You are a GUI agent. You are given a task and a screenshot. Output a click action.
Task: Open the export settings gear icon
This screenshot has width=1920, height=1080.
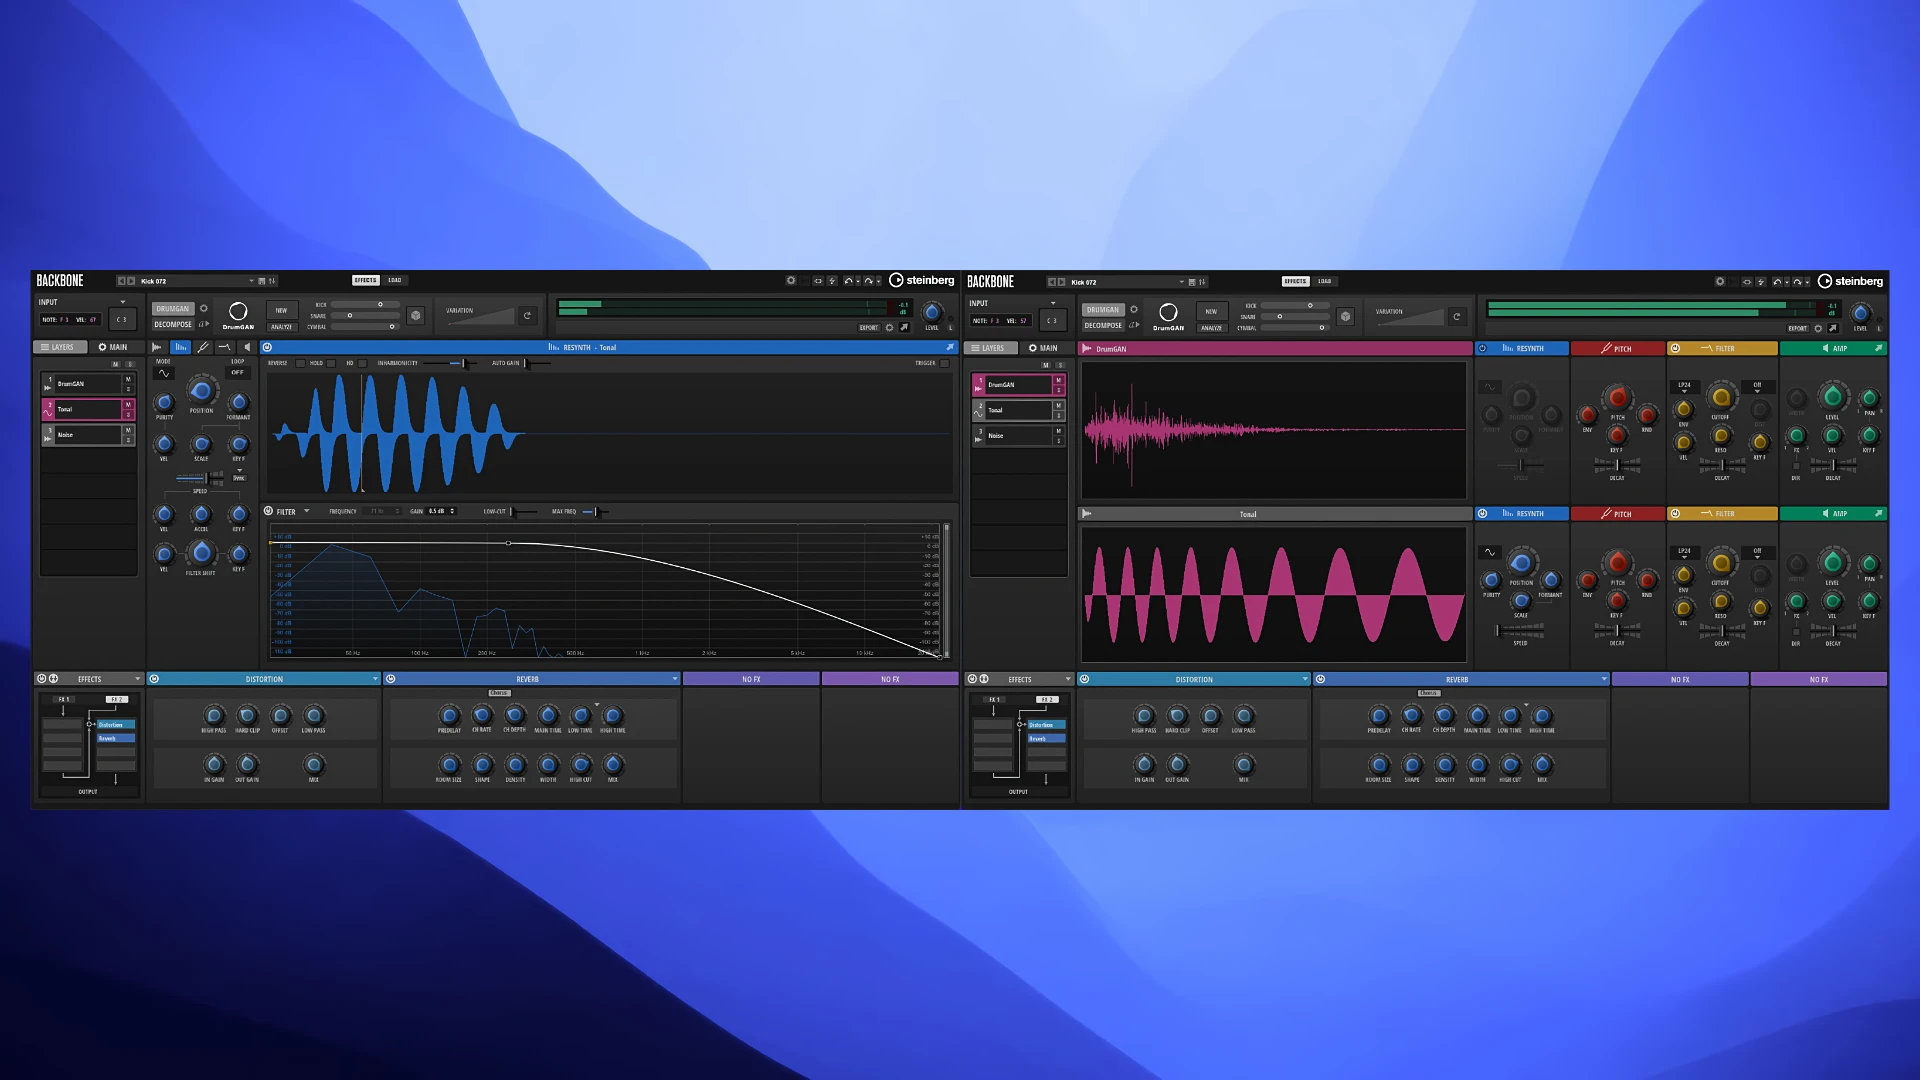[889, 327]
